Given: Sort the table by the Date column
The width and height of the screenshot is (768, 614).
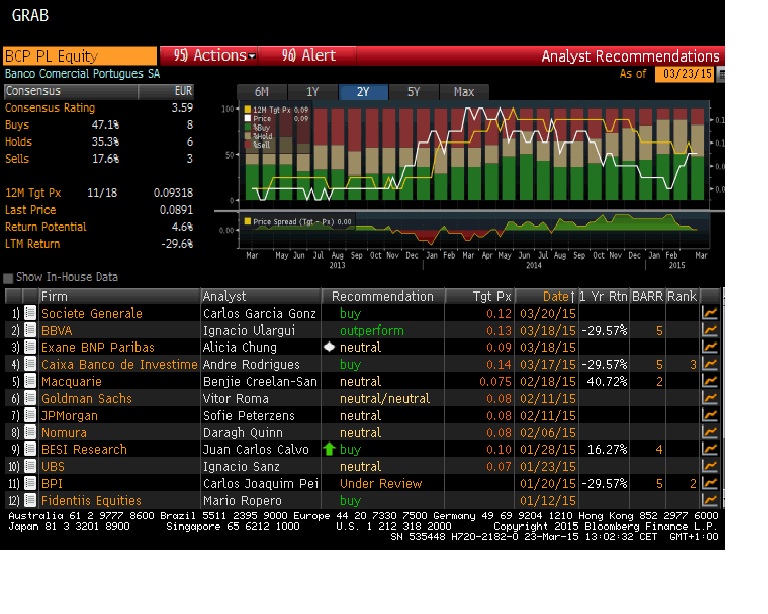Looking at the screenshot, I should tap(556, 296).
